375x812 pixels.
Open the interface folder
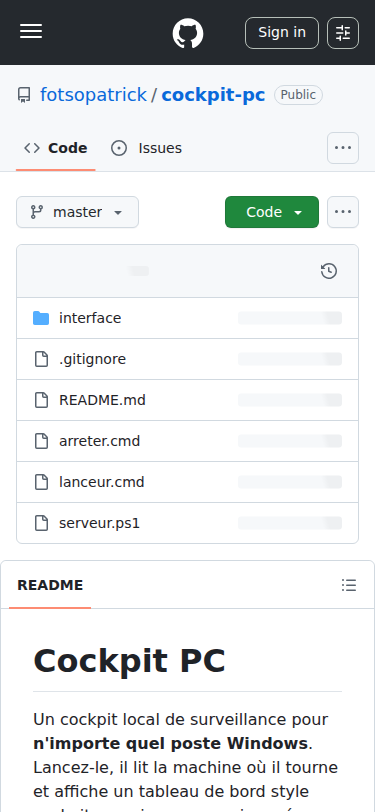click(x=90, y=318)
